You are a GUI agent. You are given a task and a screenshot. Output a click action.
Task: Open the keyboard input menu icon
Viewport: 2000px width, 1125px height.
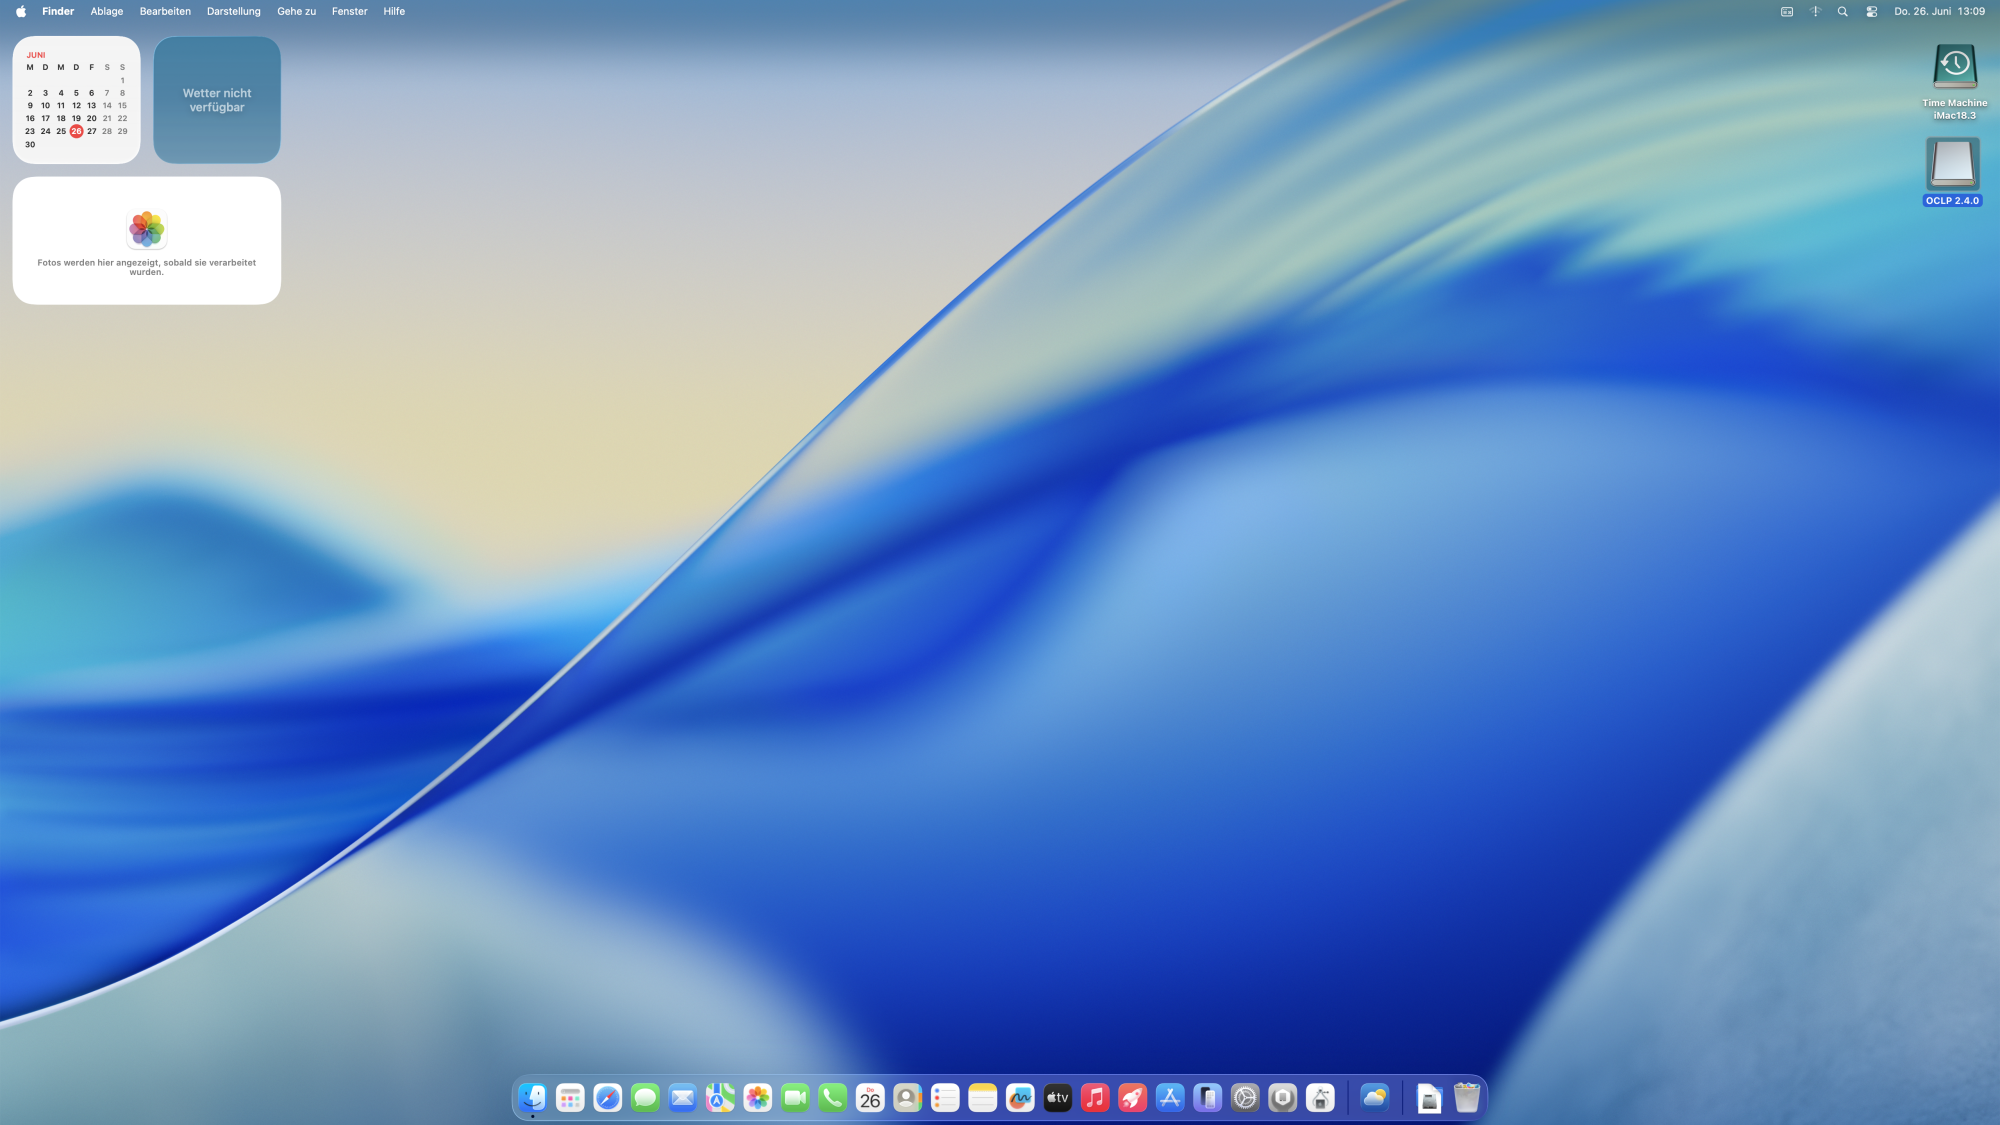pos(1786,12)
